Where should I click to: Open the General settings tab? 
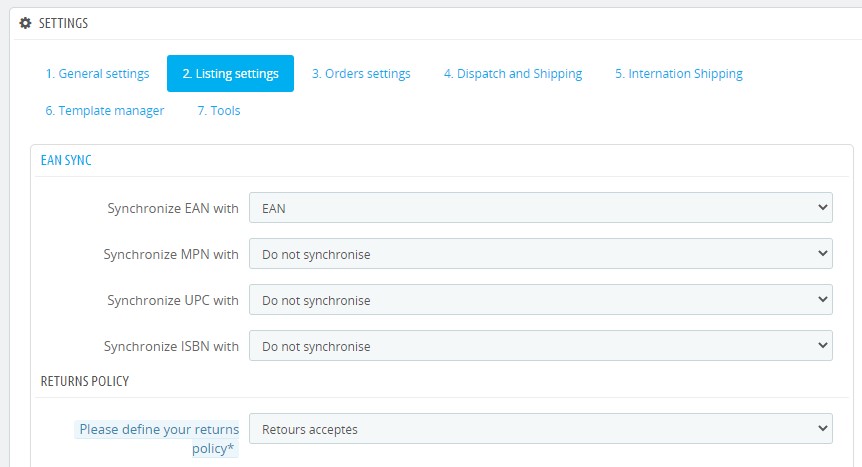coord(97,73)
